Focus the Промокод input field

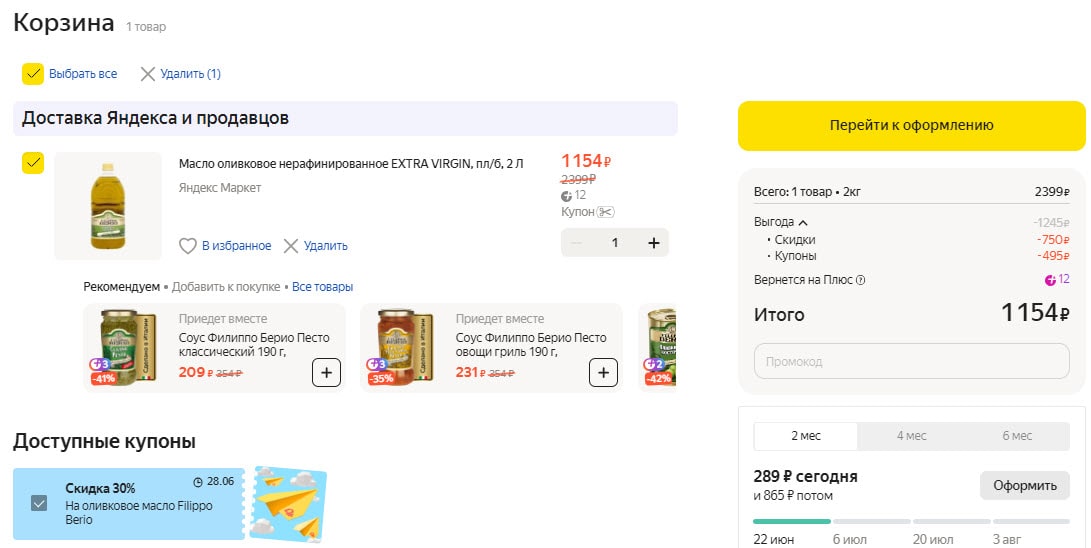pyautogui.click(x=911, y=361)
